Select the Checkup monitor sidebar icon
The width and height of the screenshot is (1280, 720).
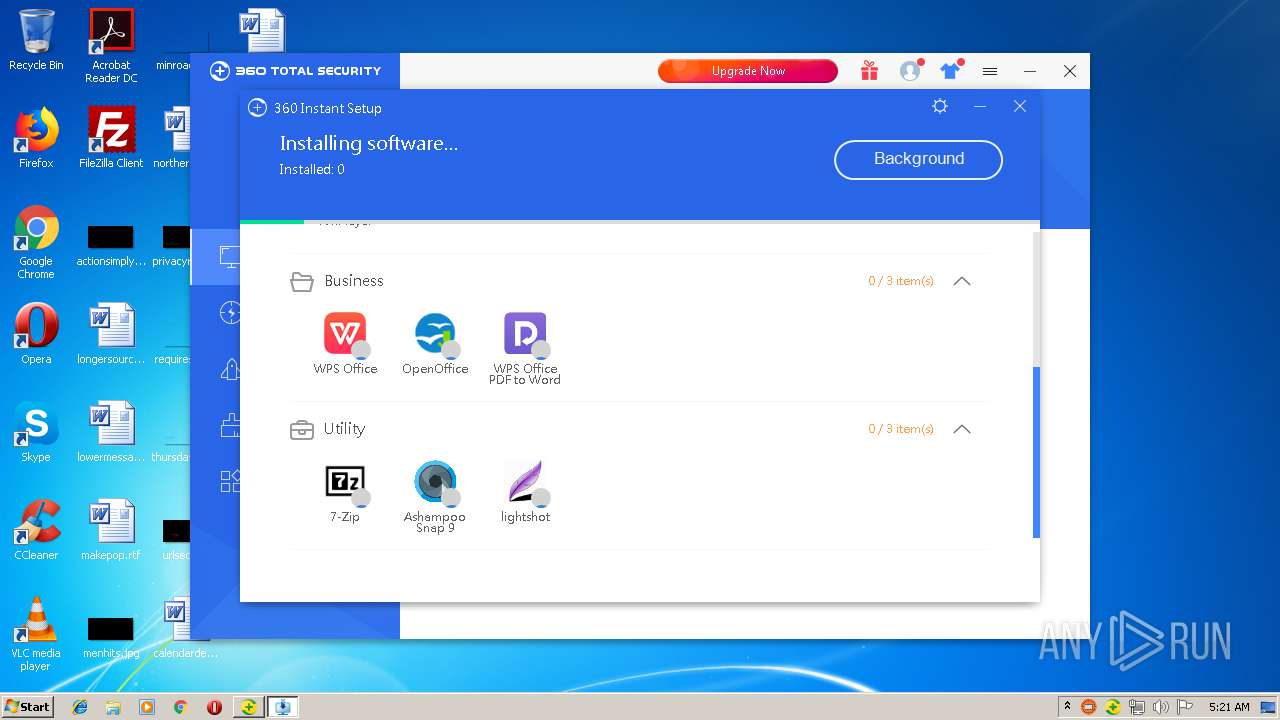[230, 257]
